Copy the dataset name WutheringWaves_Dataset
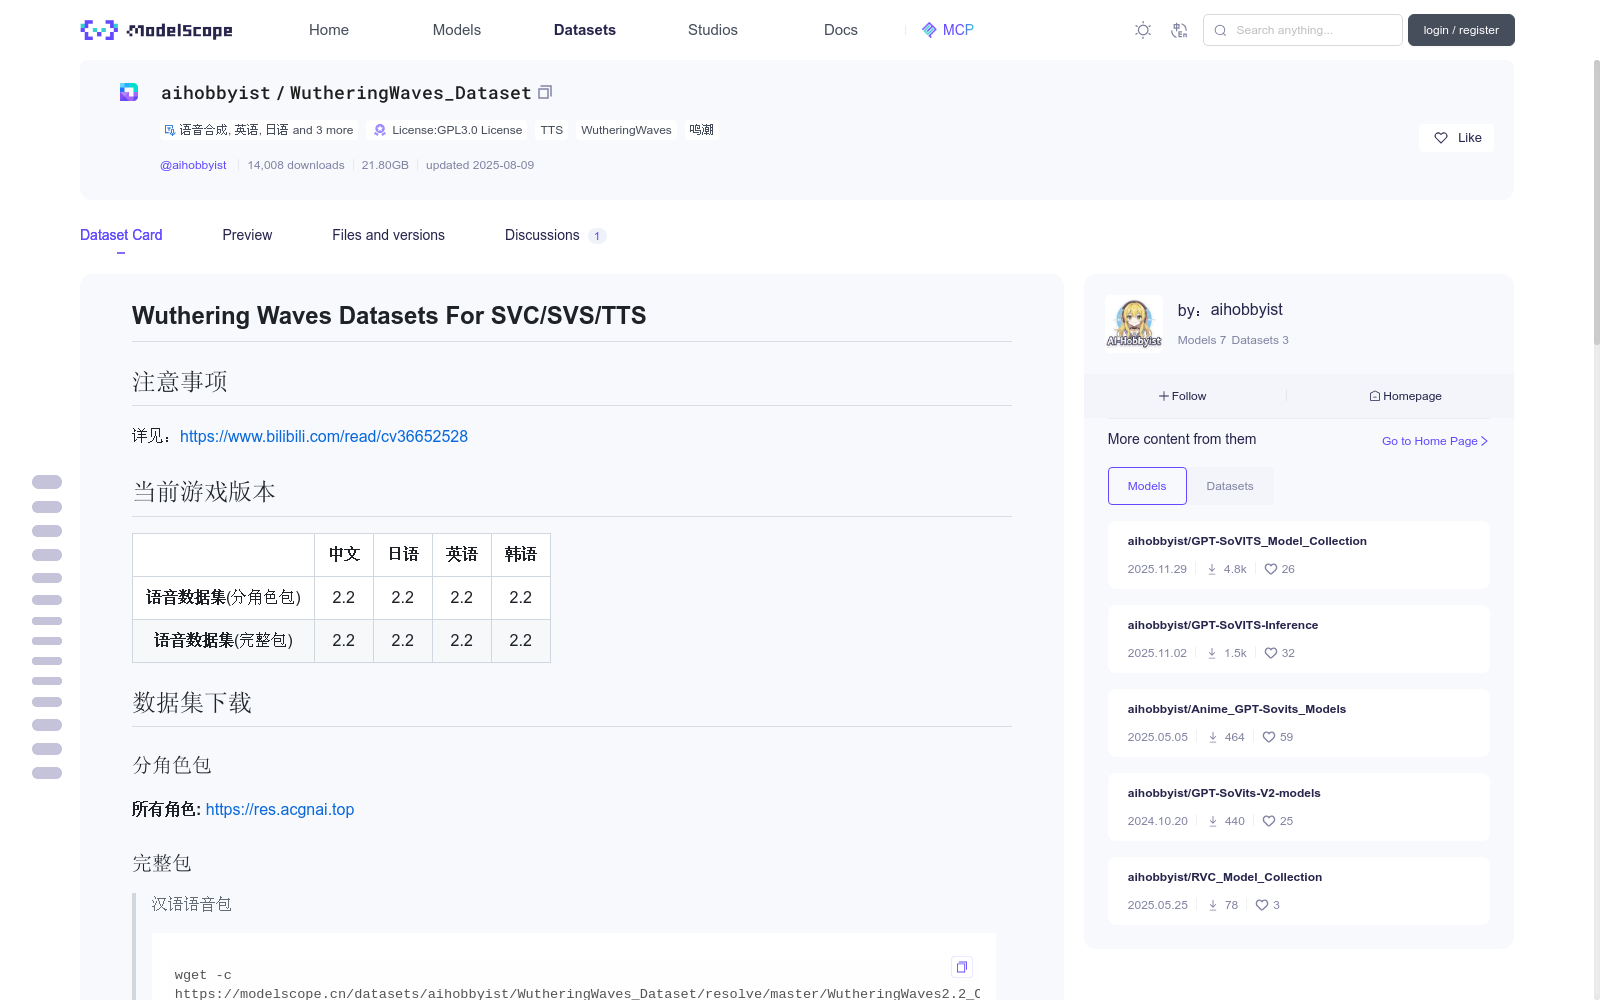This screenshot has width=1600, height=1000. click(x=545, y=92)
